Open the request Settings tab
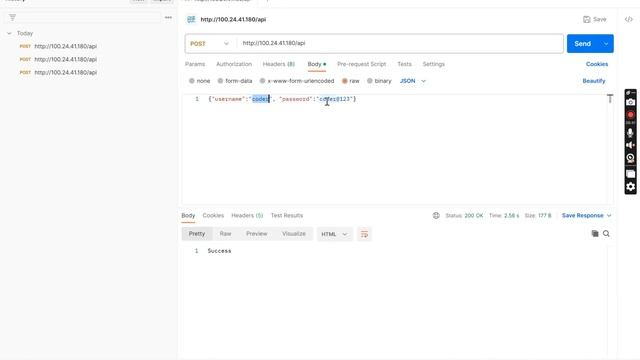The height and width of the screenshot is (360, 640). pos(433,64)
